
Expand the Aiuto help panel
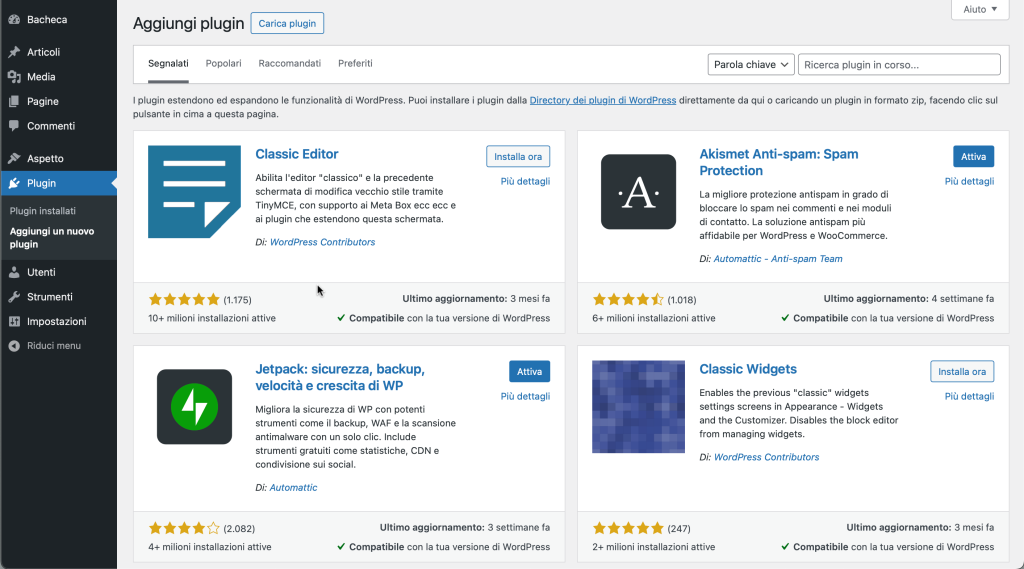[x=980, y=9]
